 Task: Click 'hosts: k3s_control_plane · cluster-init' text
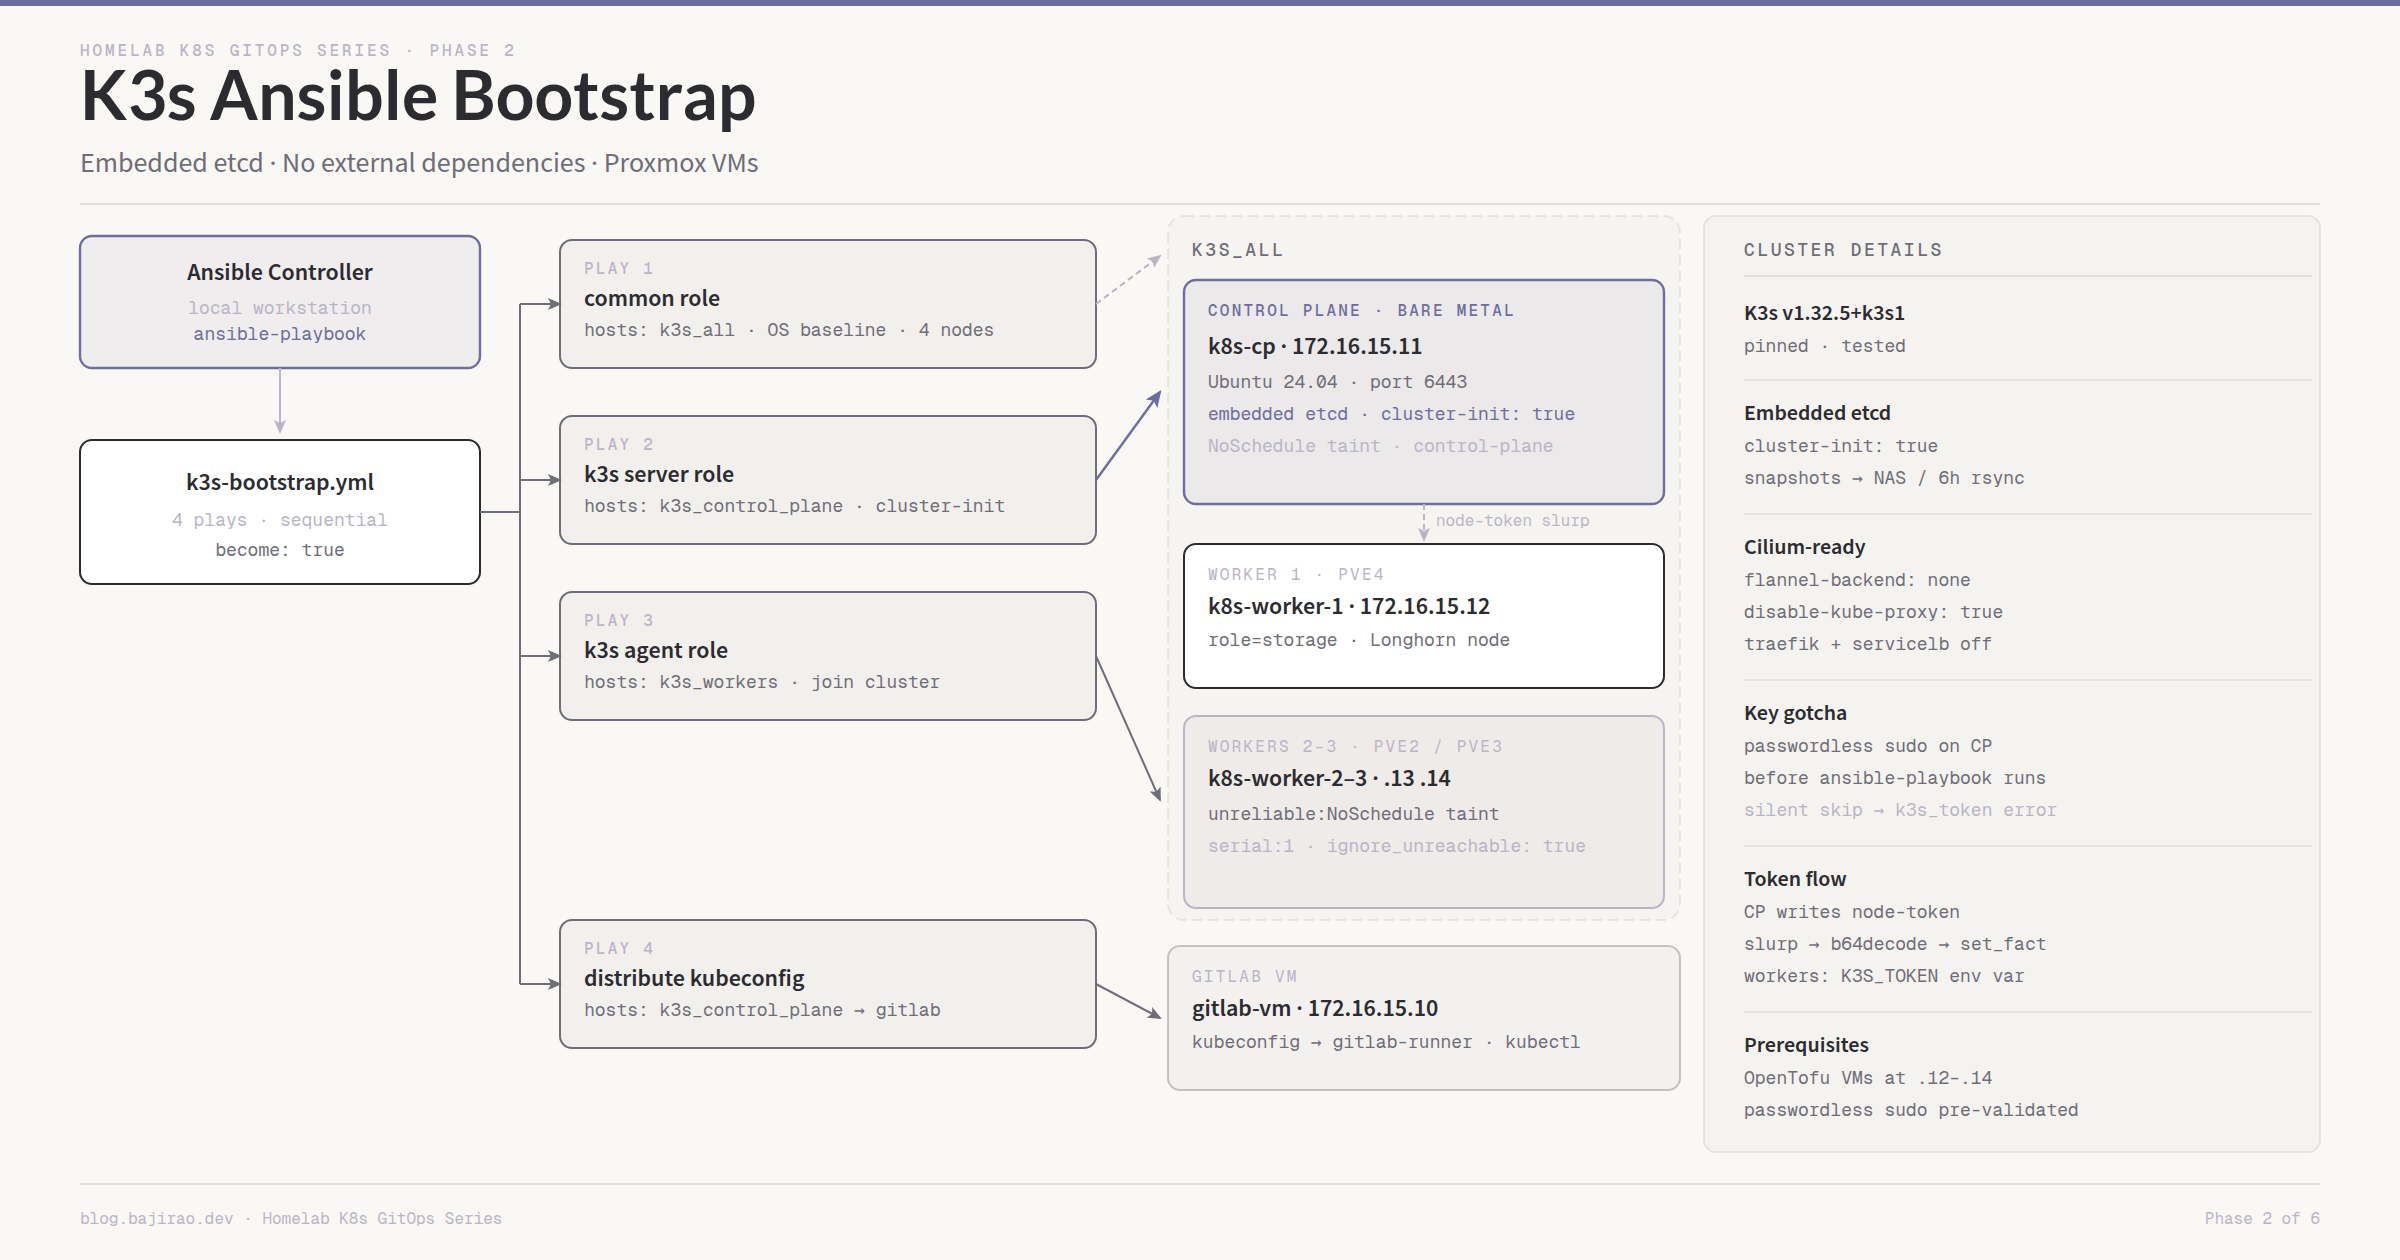pos(795,506)
